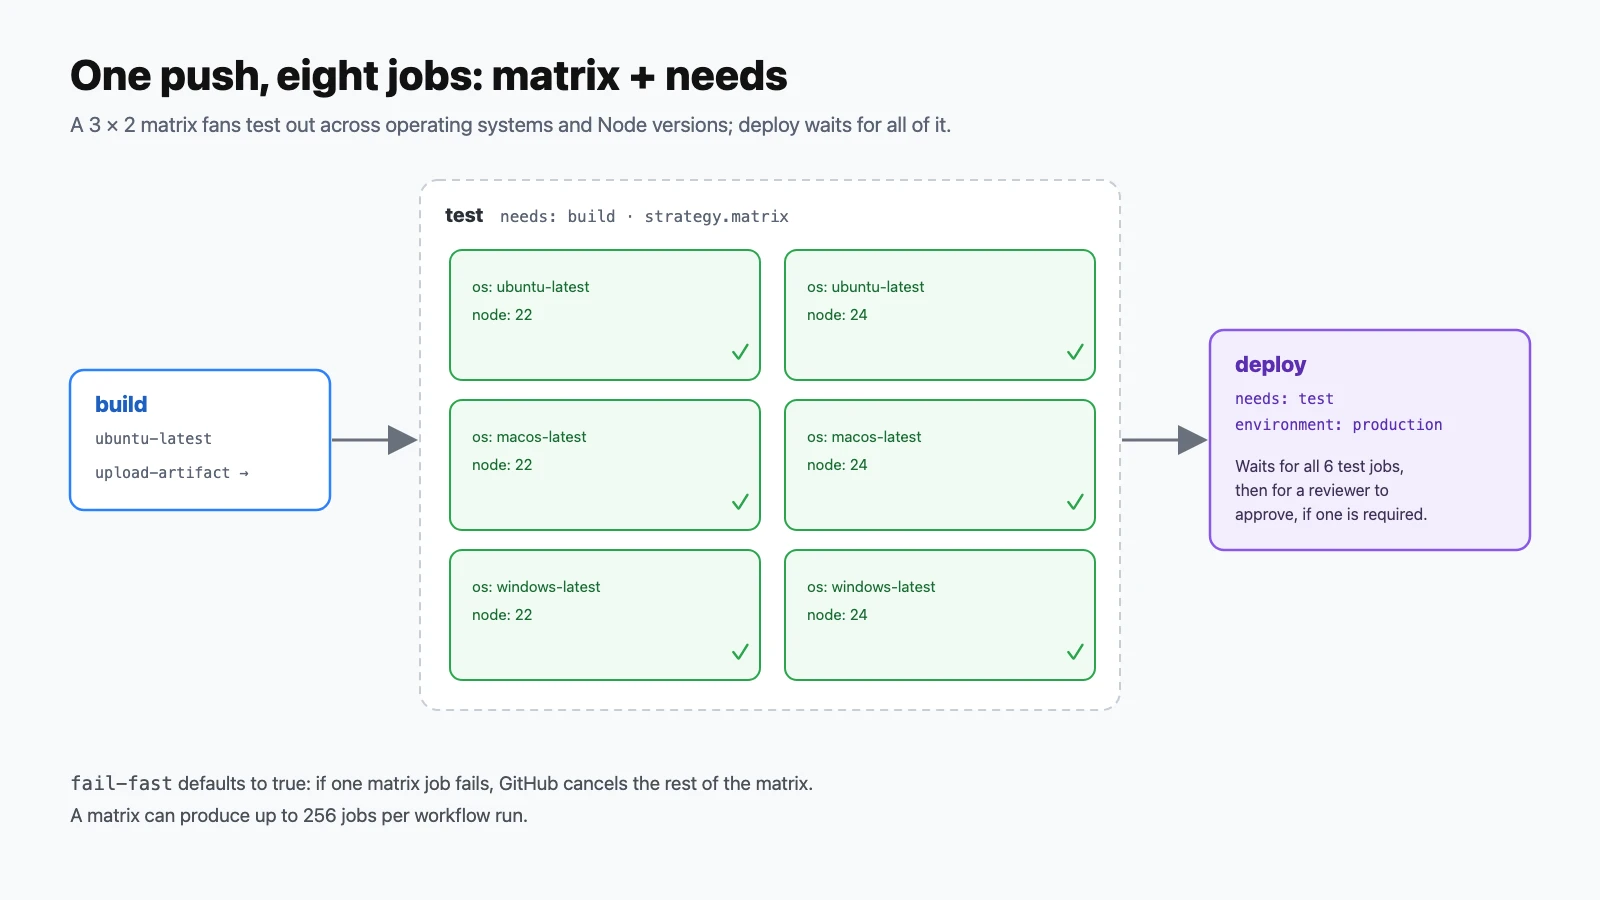The width and height of the screenshot is (1600, 900).
Task: Click 'approve, if one is required.' text
Action: (x=1331, y=514)
